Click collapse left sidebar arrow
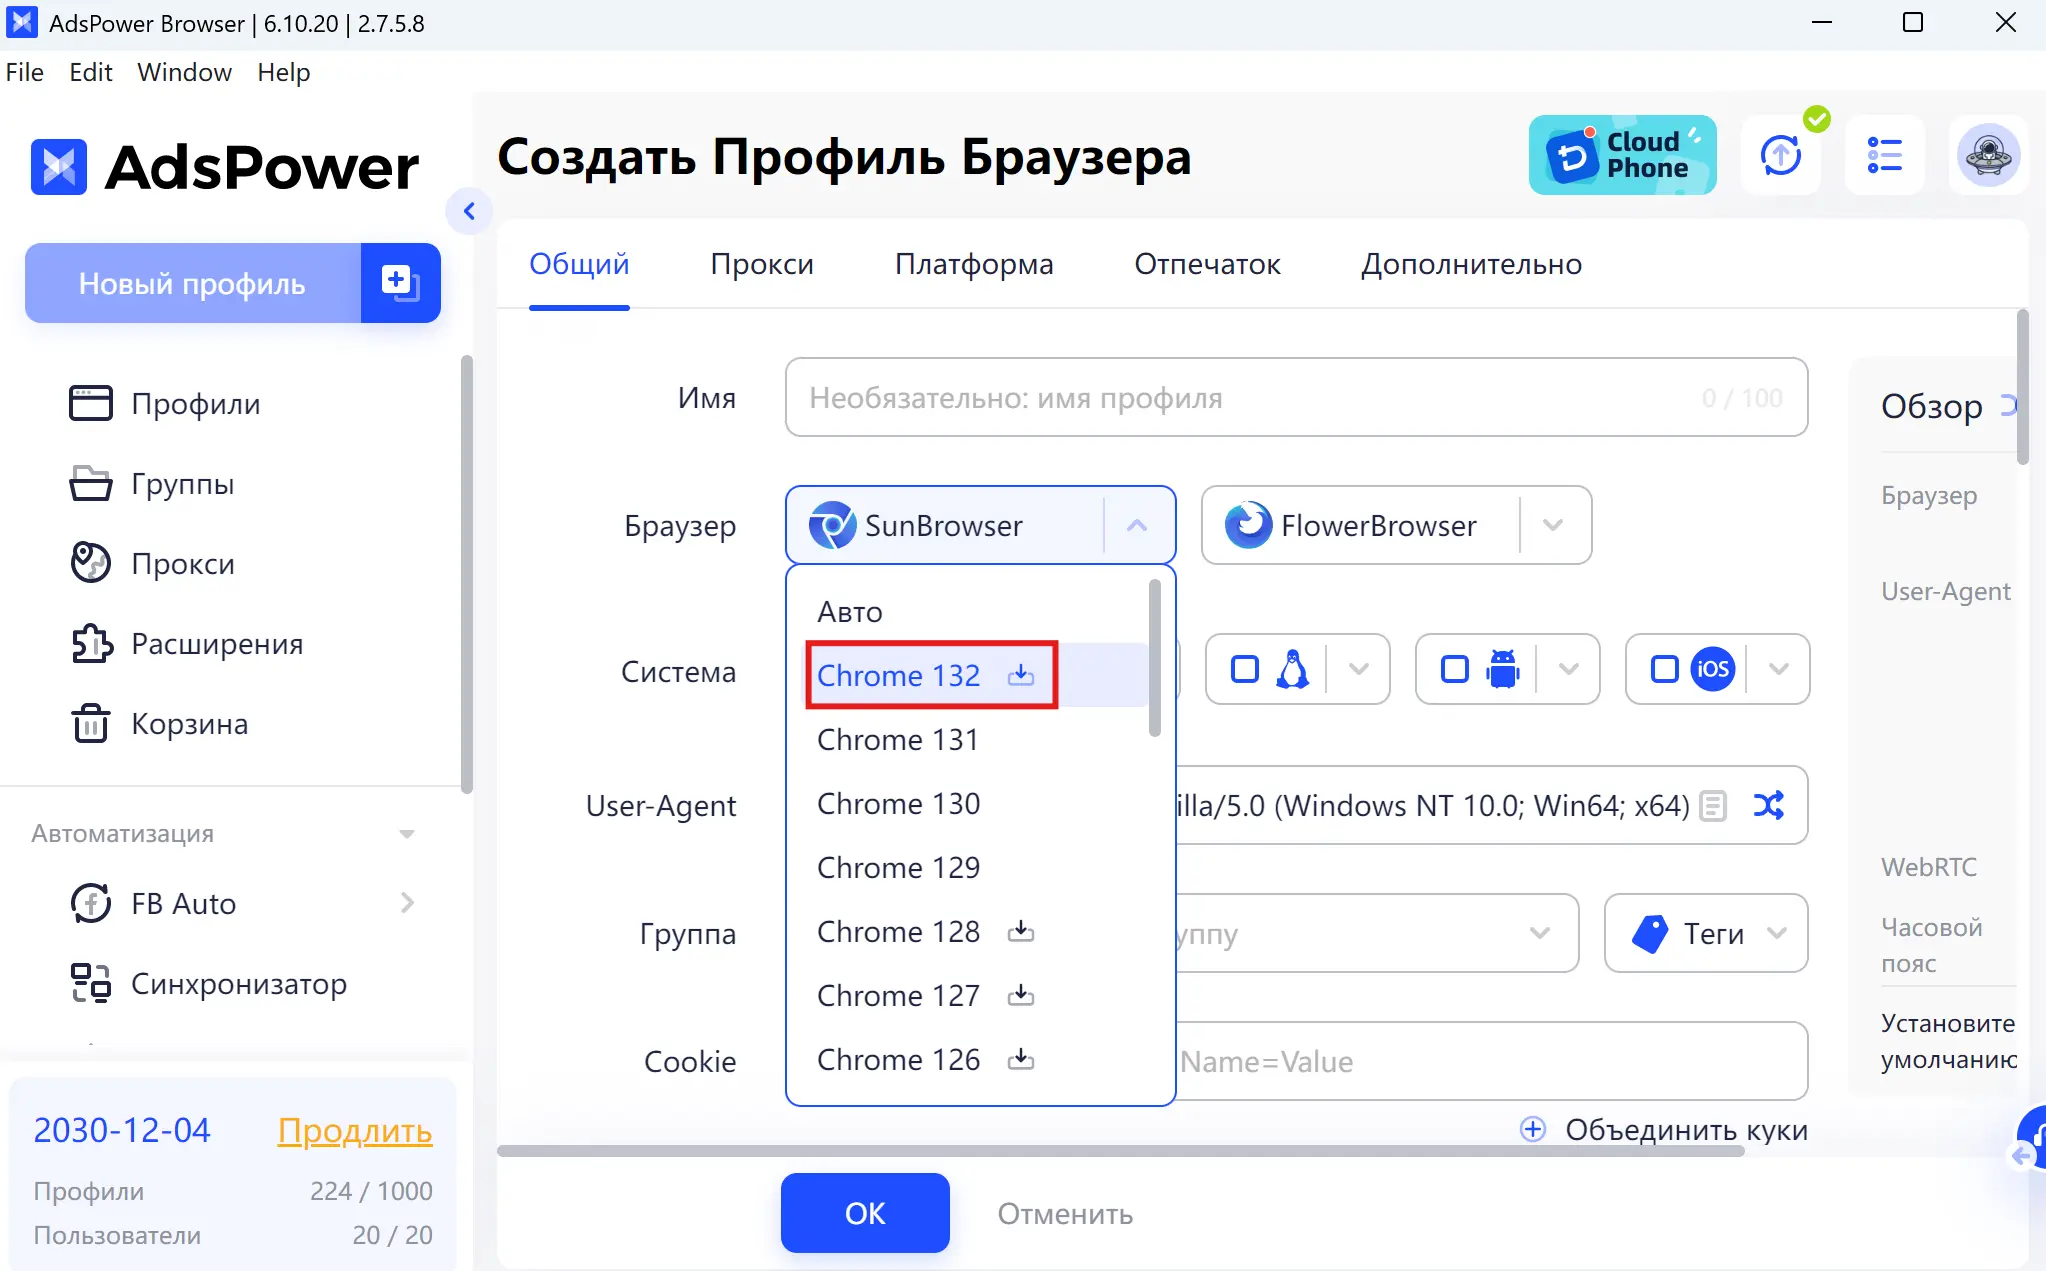 coord(470,211)
